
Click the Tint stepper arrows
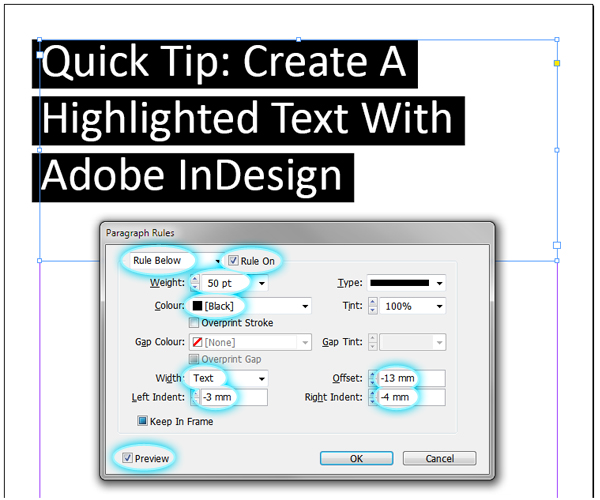pos(373,306)
